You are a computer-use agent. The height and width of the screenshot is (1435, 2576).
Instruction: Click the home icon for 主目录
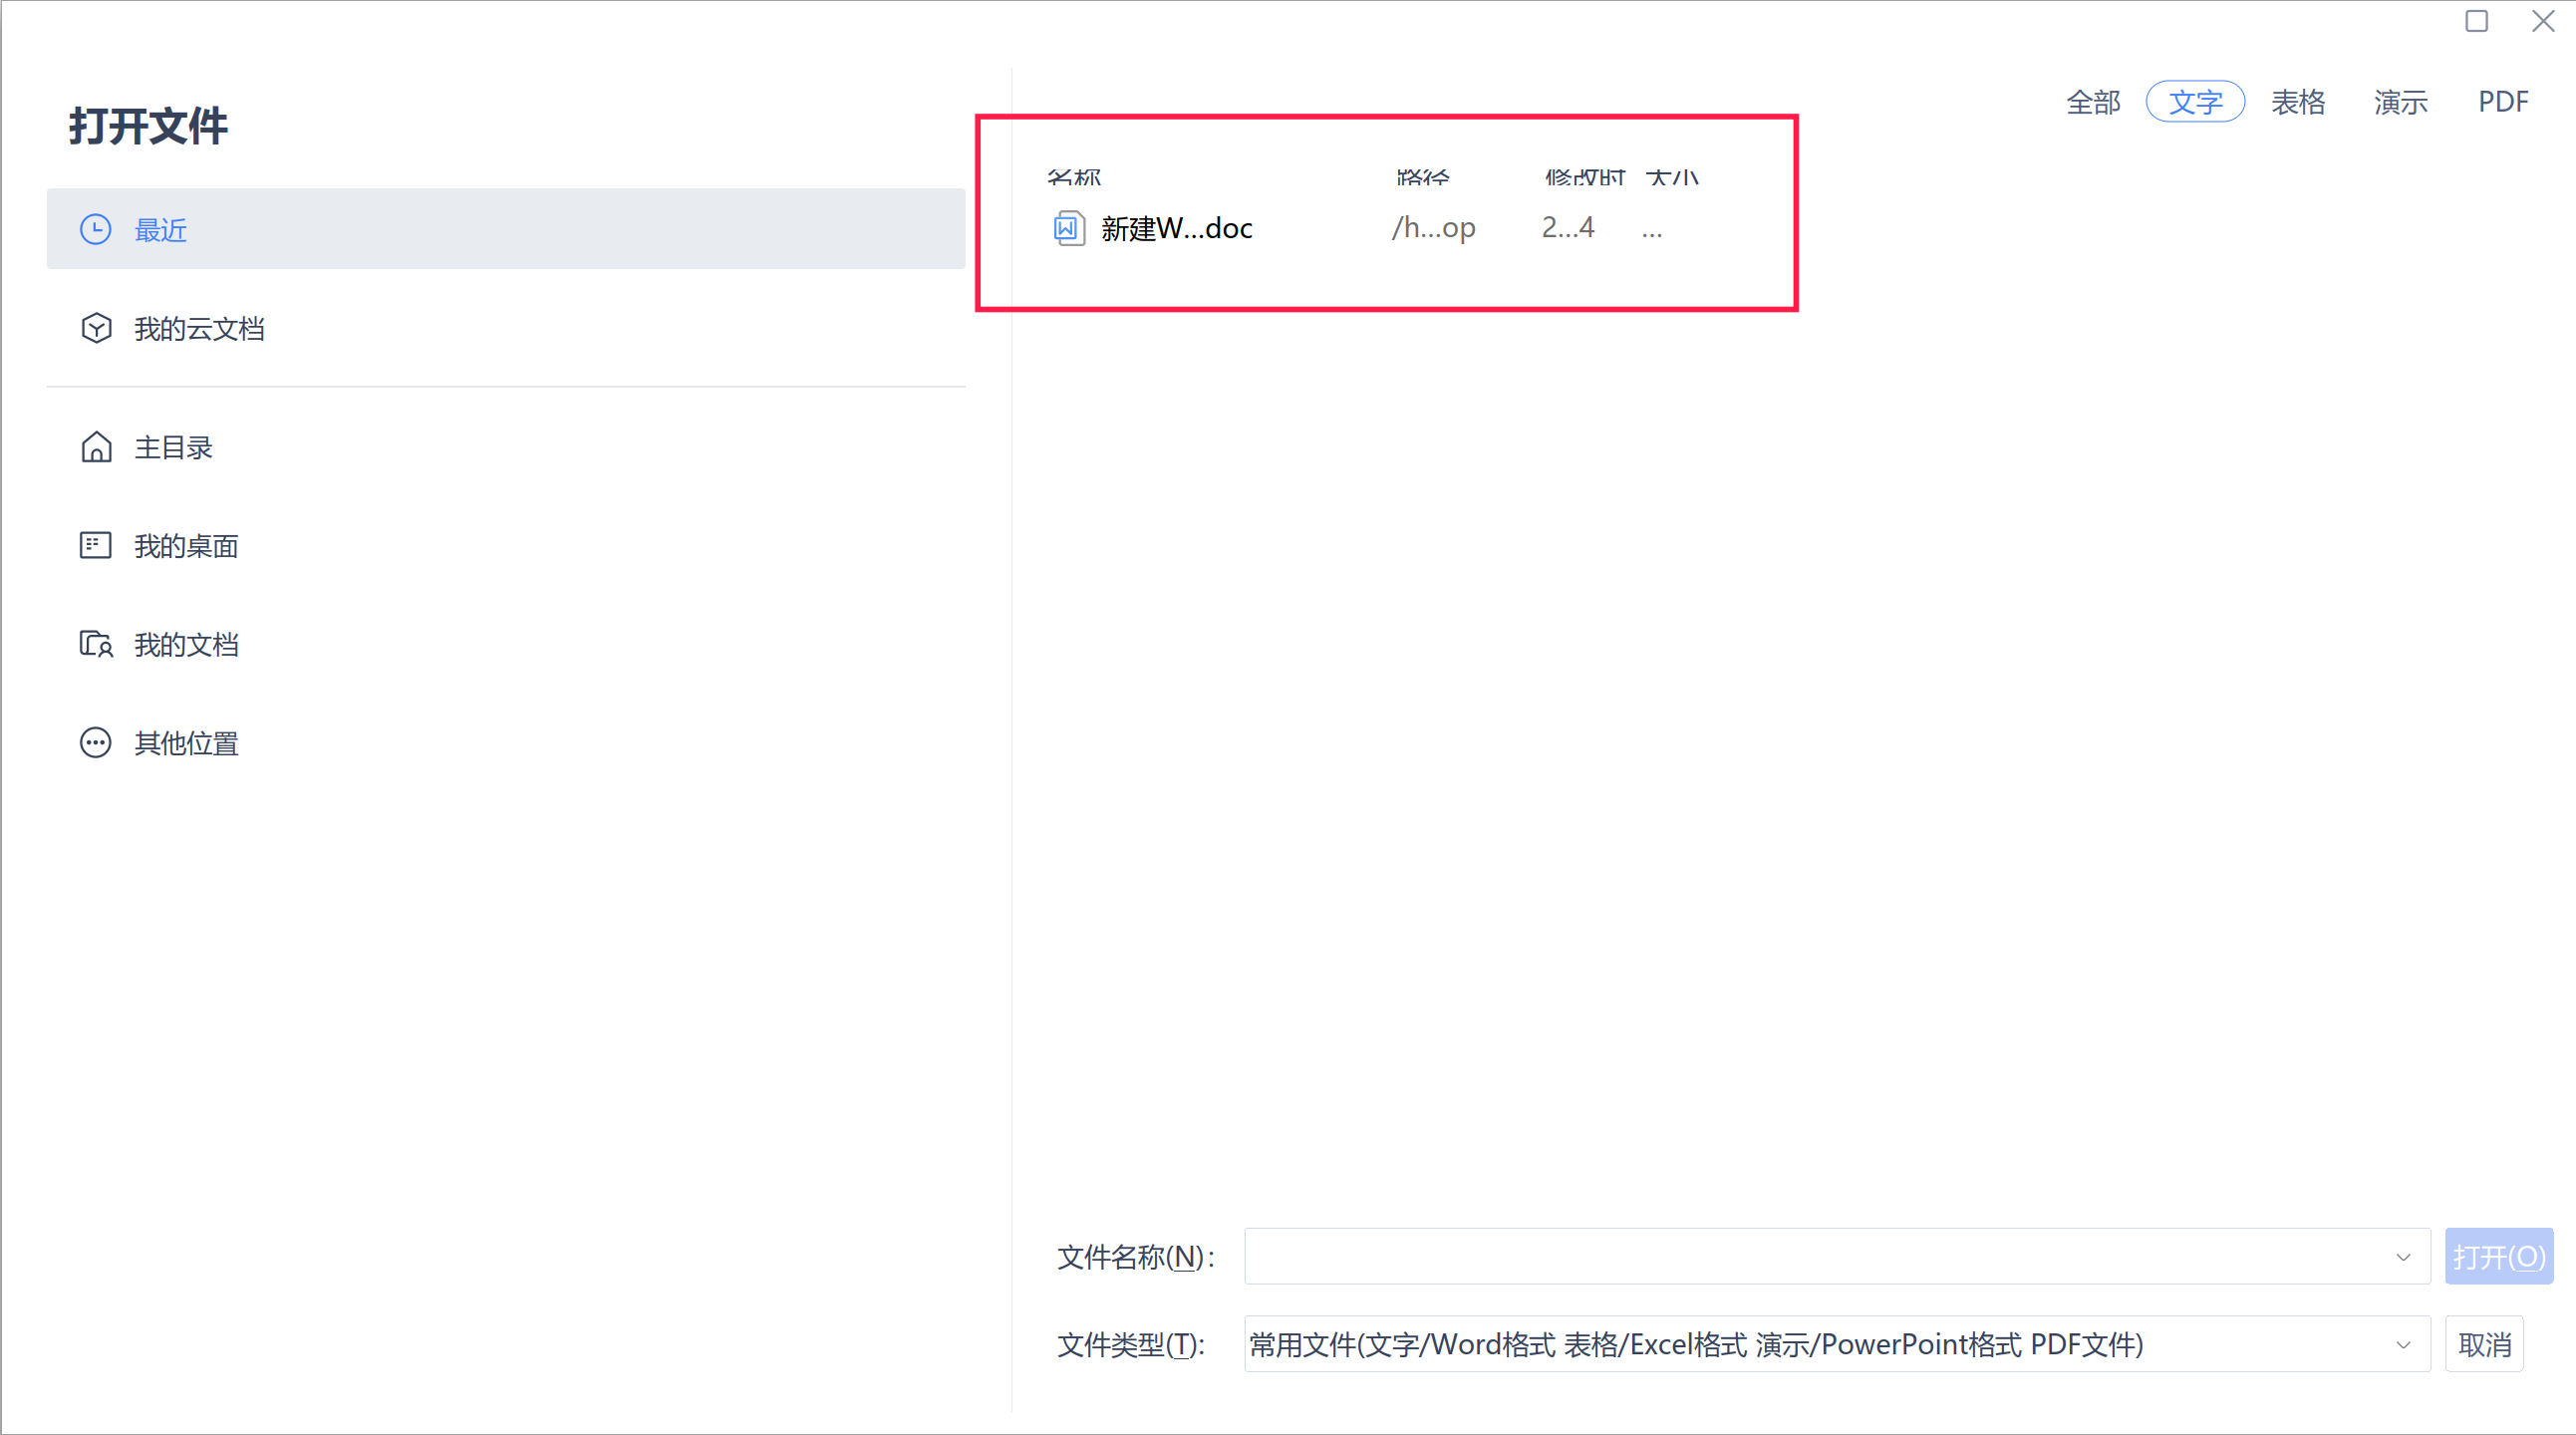(x=96, y=447)
